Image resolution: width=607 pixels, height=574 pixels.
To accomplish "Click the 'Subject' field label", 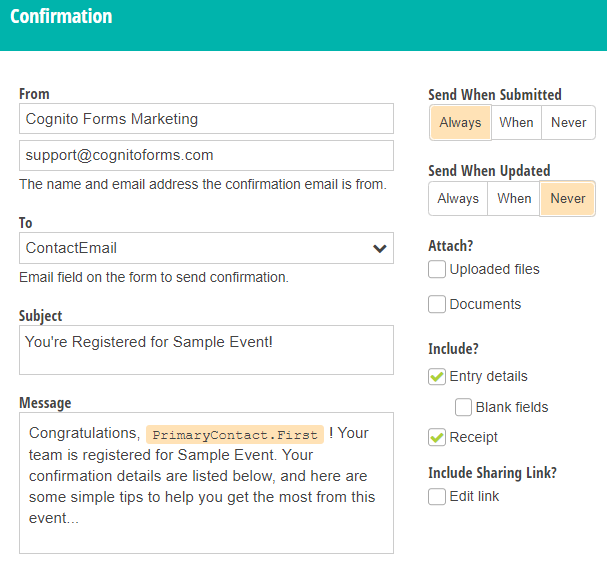I will [x=41, y=316].
